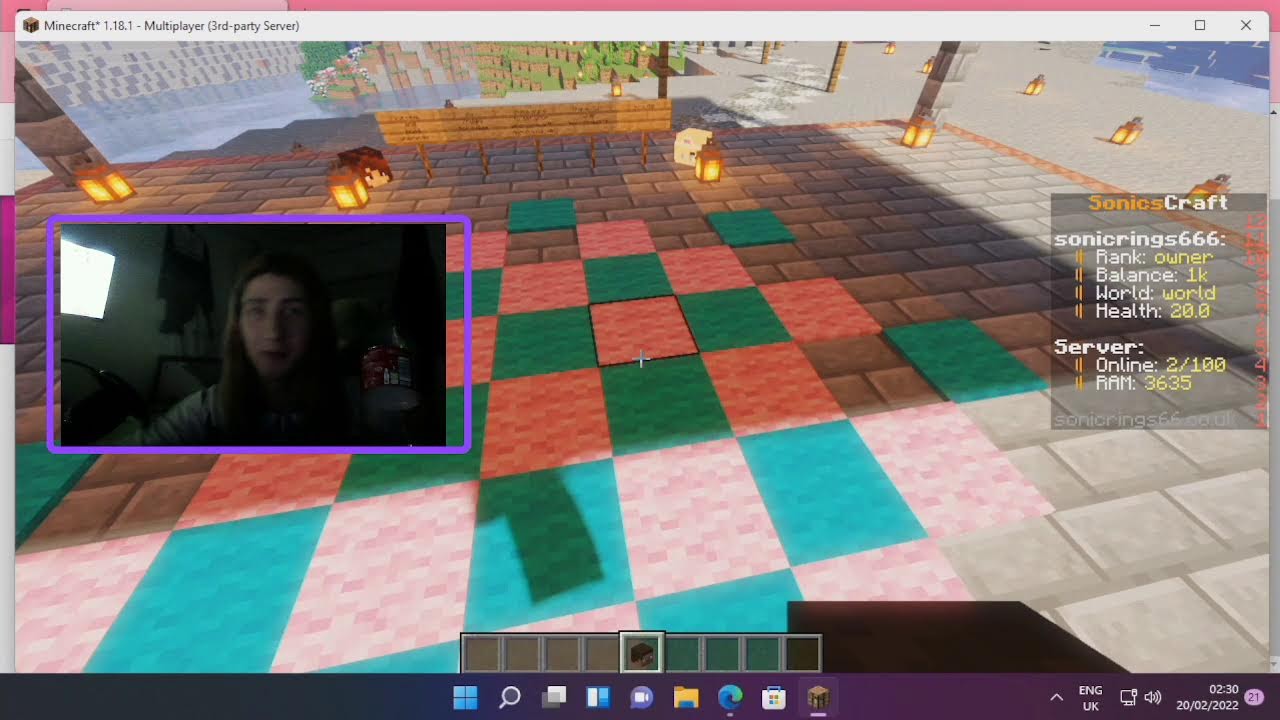Click the 'Health: 20.0' scoreboard line

1142,311
